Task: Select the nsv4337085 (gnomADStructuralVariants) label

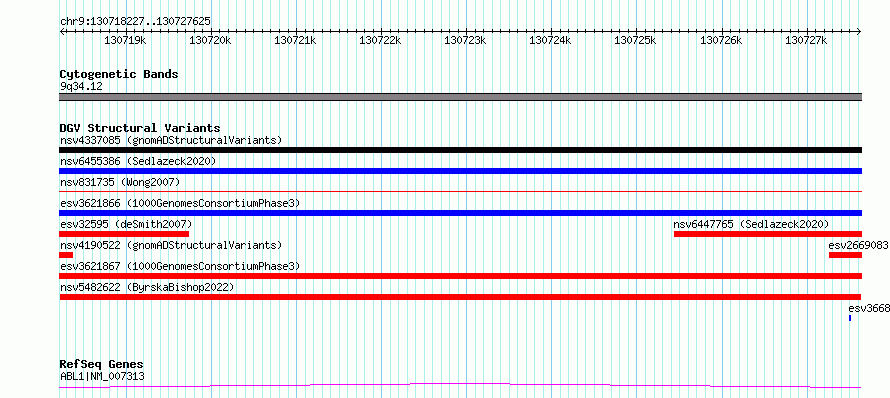Action: pos(171,140)
